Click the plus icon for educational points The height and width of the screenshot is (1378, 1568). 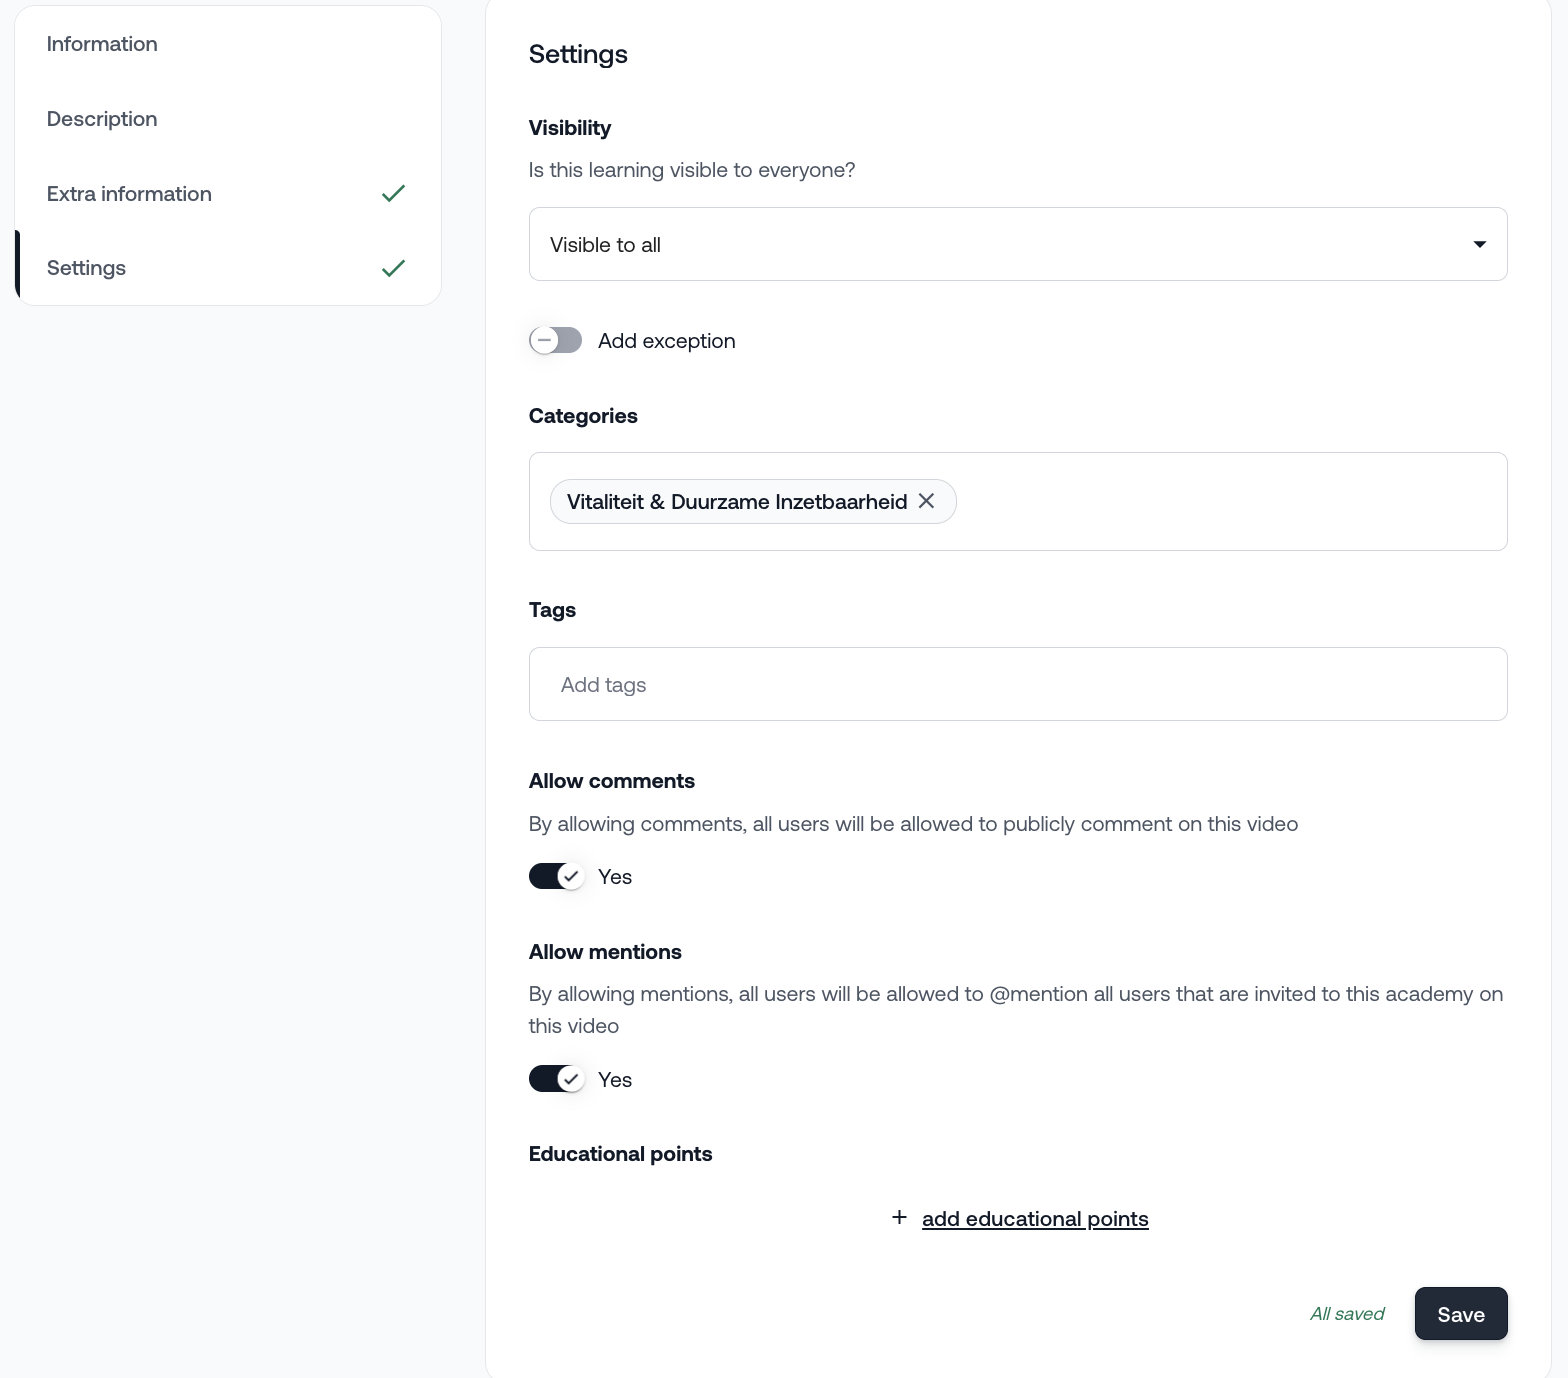(x=899, y=1217)
